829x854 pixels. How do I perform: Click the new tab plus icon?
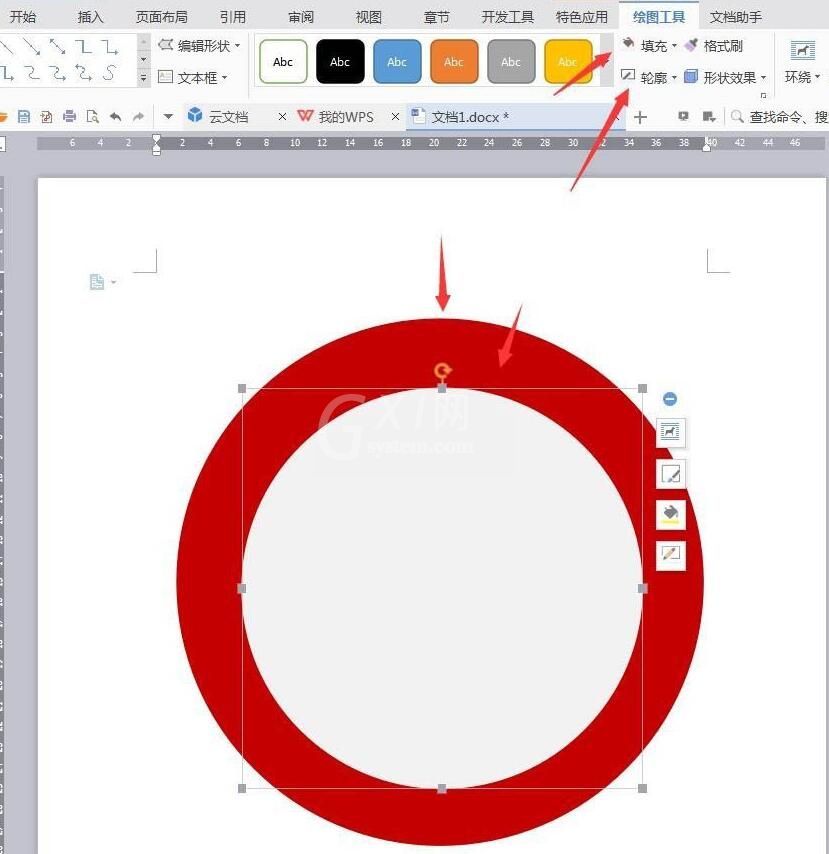pyautogui.click(x=641, y=117)
